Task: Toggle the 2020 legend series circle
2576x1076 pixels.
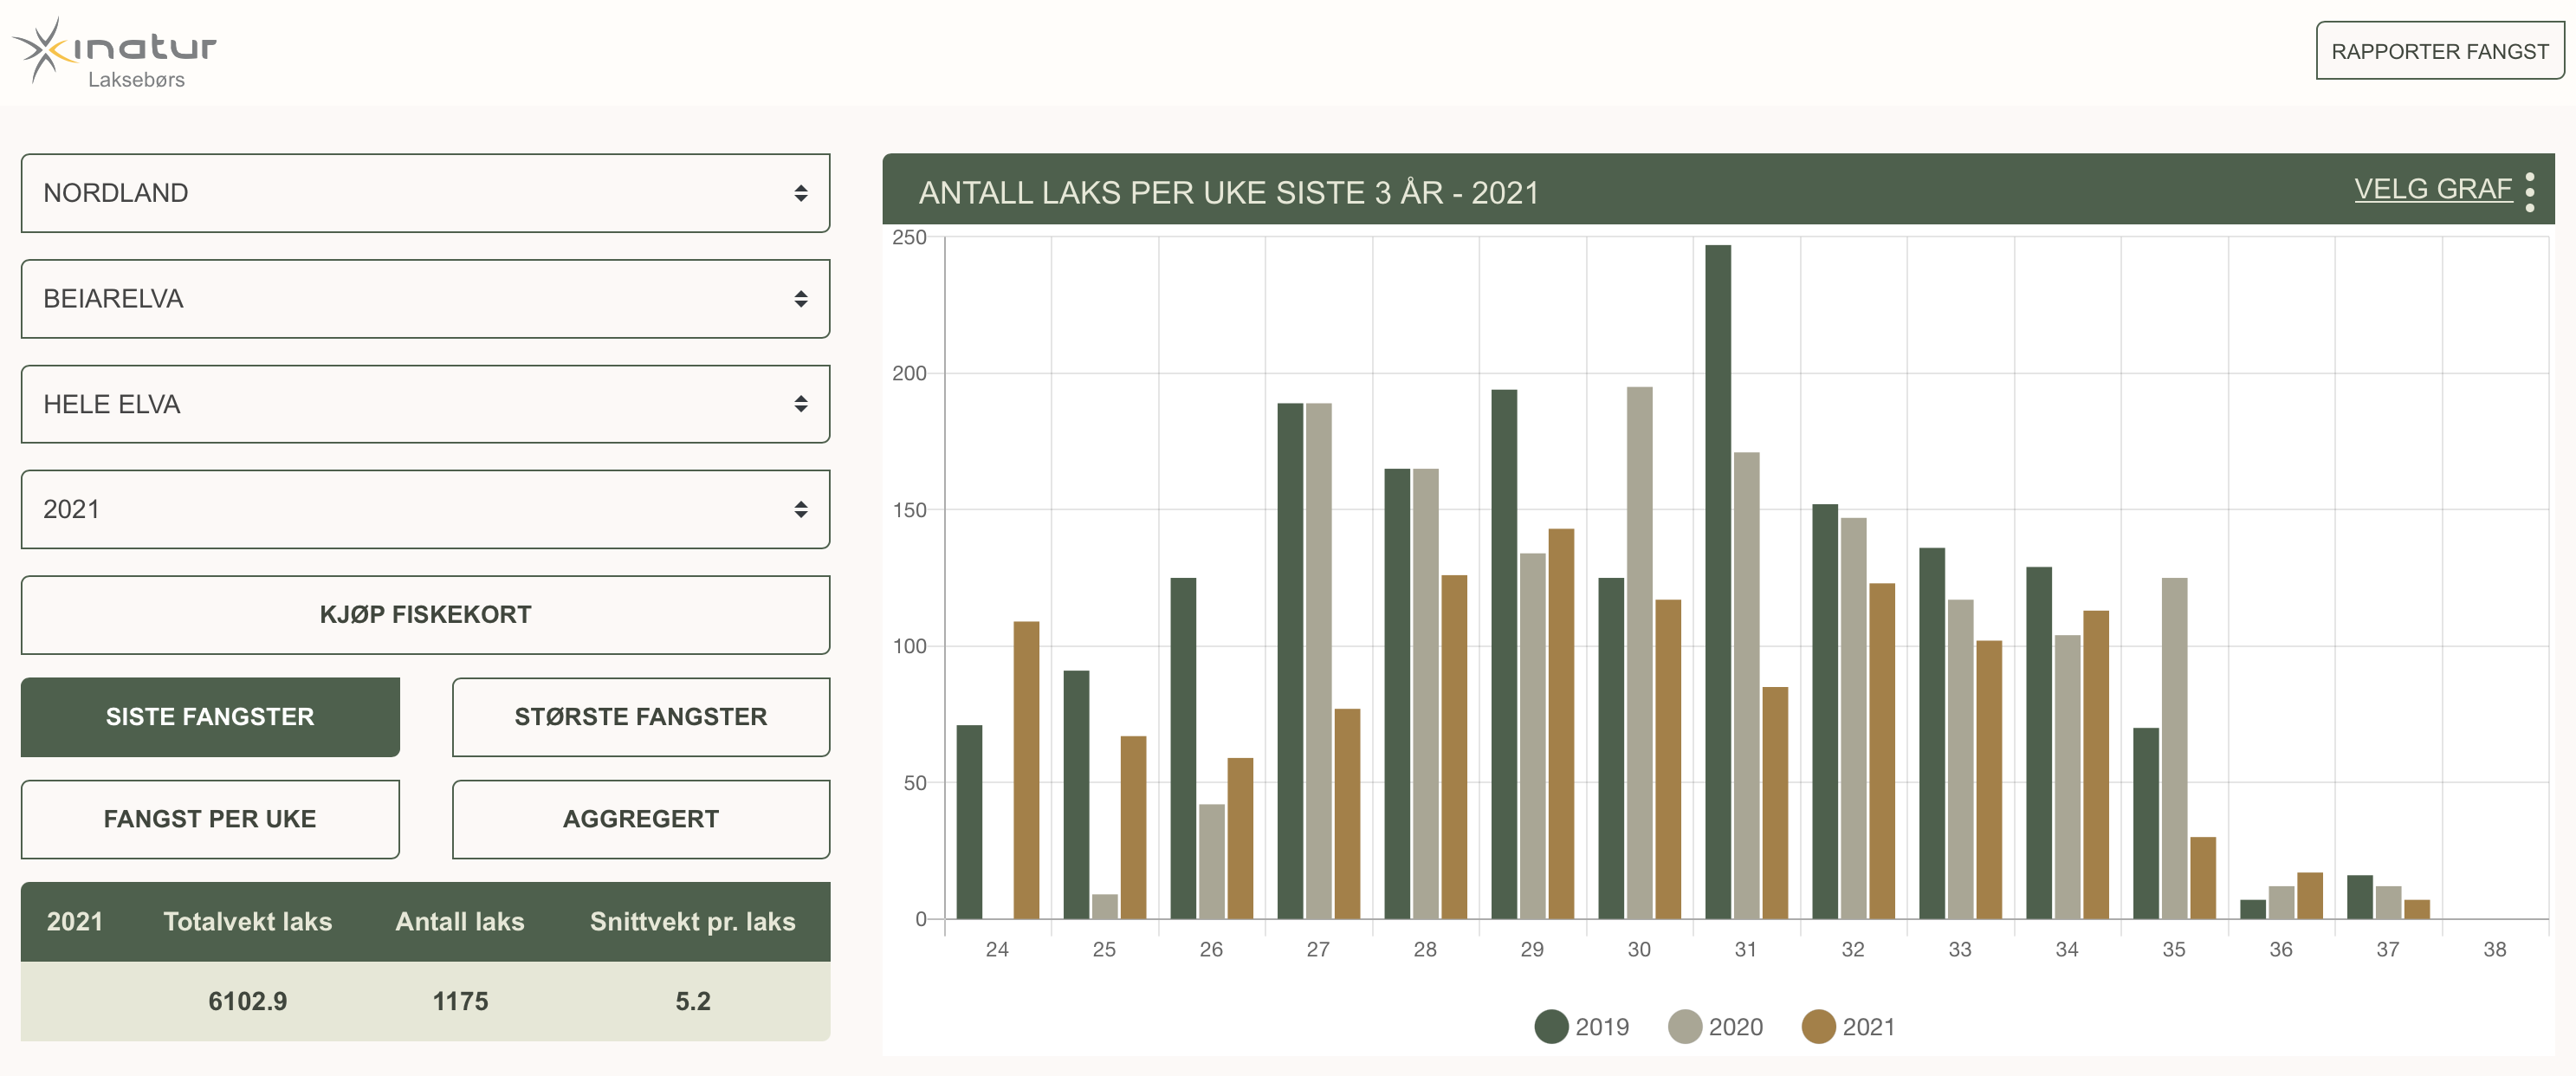Action: pyautogui.click(x=1684, y=1026)
